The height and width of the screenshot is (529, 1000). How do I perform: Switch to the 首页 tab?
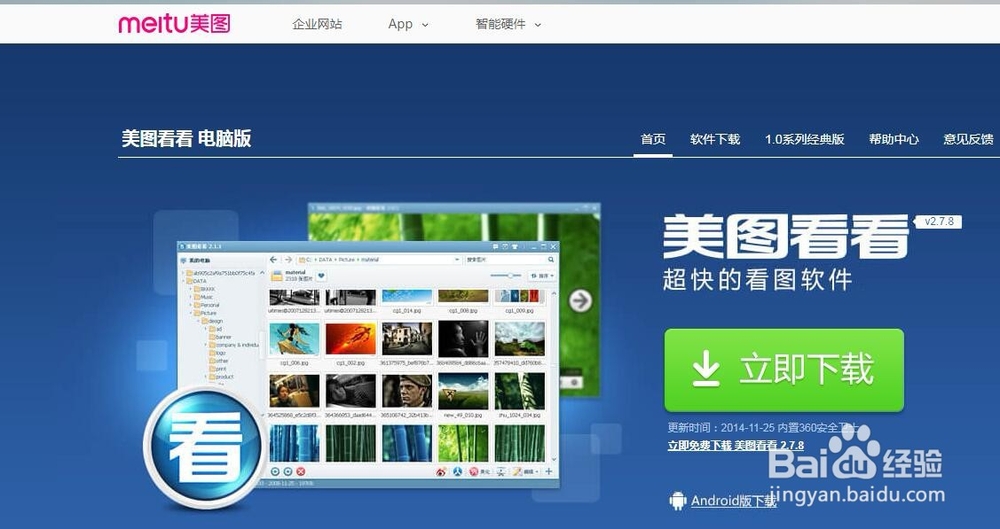(x=653, y=139)
